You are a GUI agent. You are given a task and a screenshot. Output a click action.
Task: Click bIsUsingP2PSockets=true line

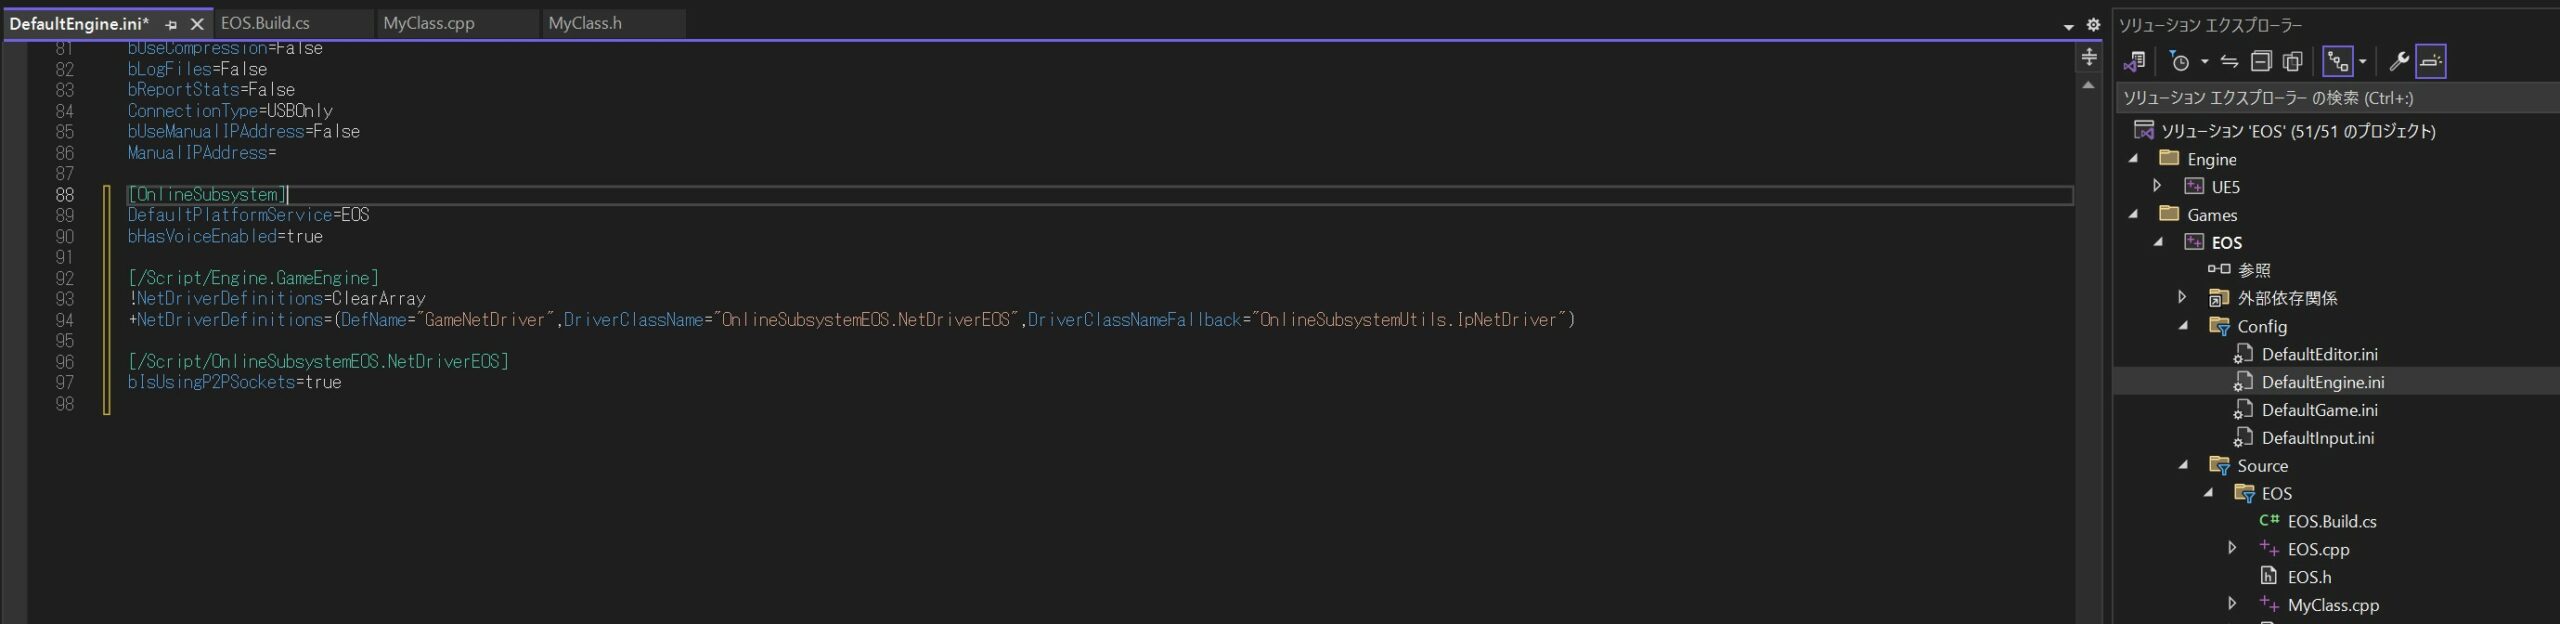(234, 382)
